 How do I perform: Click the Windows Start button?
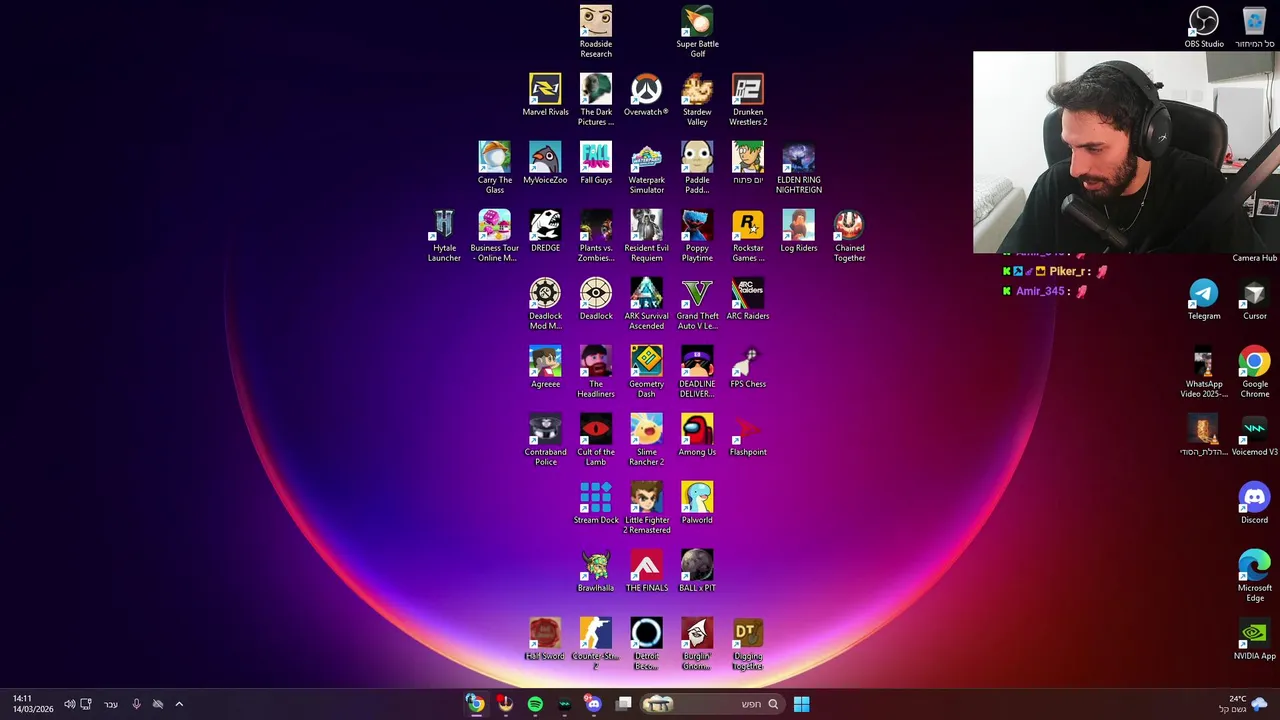tap(801, 704)
